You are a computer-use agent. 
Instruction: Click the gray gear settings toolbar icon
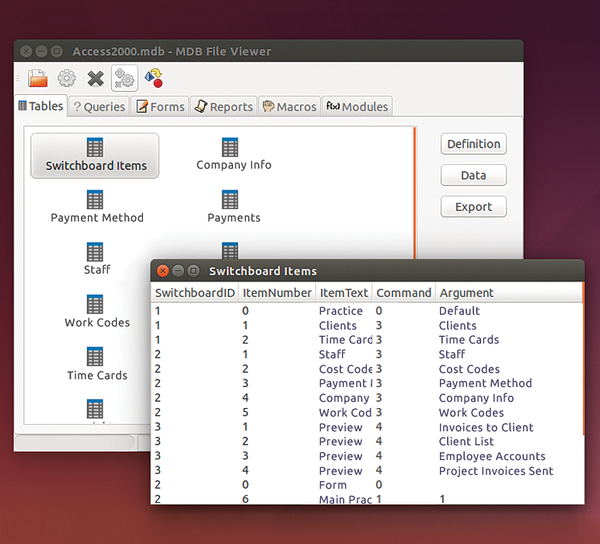pyautogui.click(x=67, y=78)
